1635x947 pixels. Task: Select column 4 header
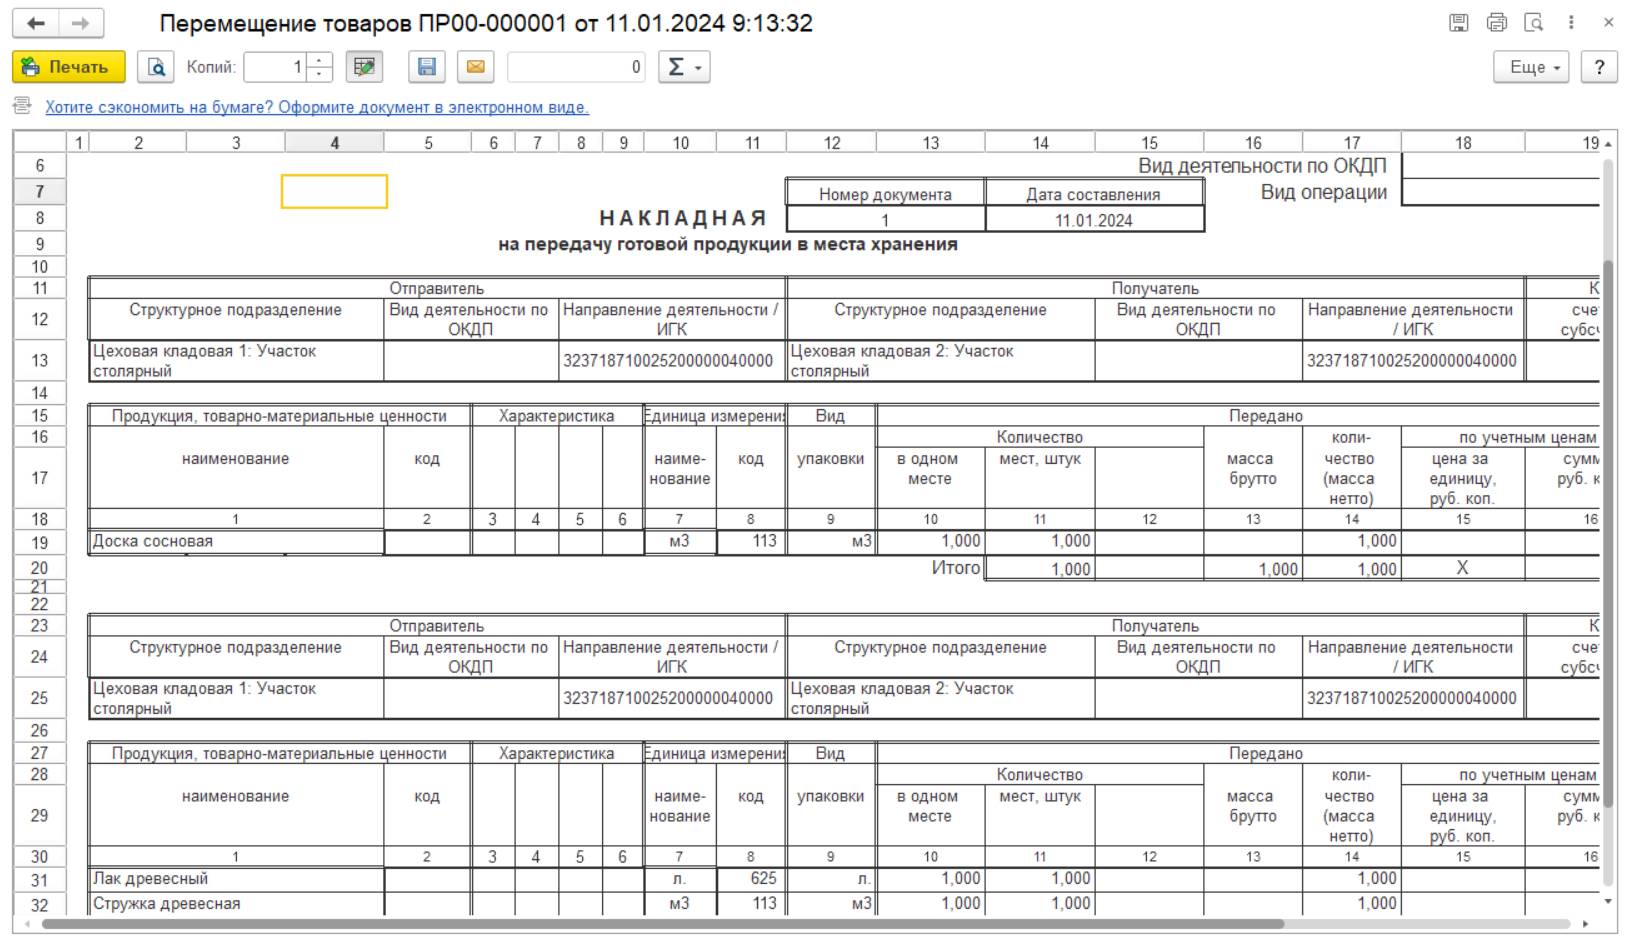coord(334,143)
